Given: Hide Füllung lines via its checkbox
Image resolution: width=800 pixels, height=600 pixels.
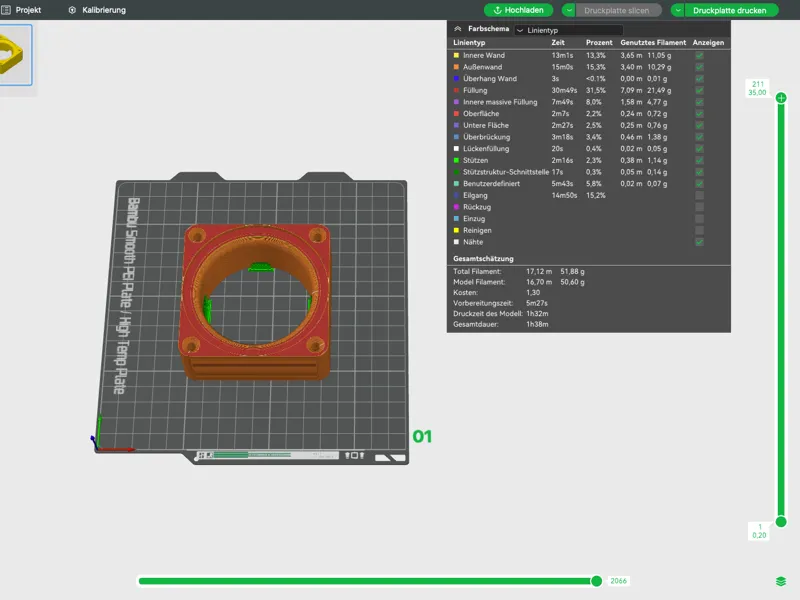Looking at the screenshot, I should click(699, 90).
